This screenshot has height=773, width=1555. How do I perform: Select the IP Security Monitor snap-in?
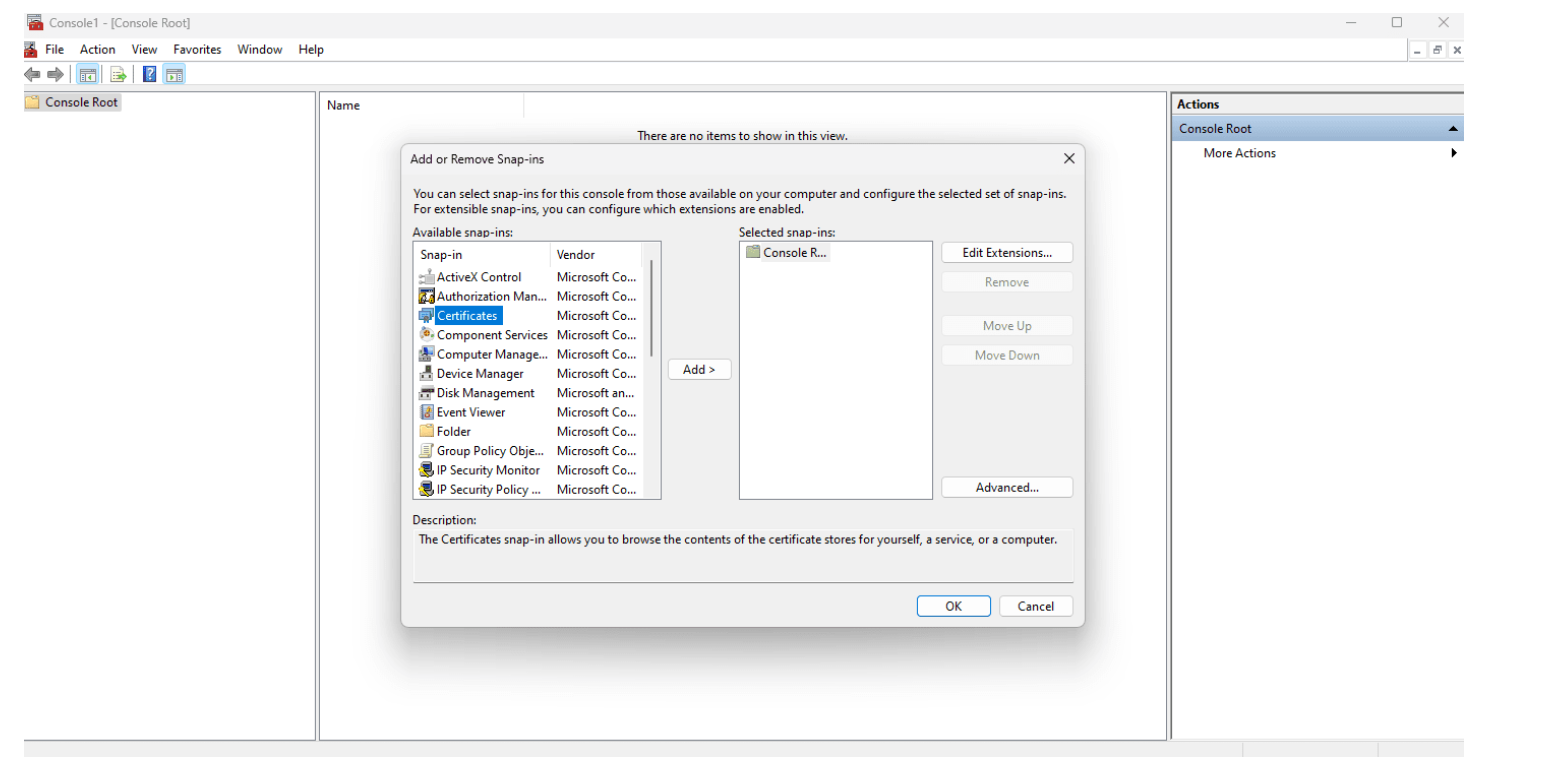tap(488, 470)
